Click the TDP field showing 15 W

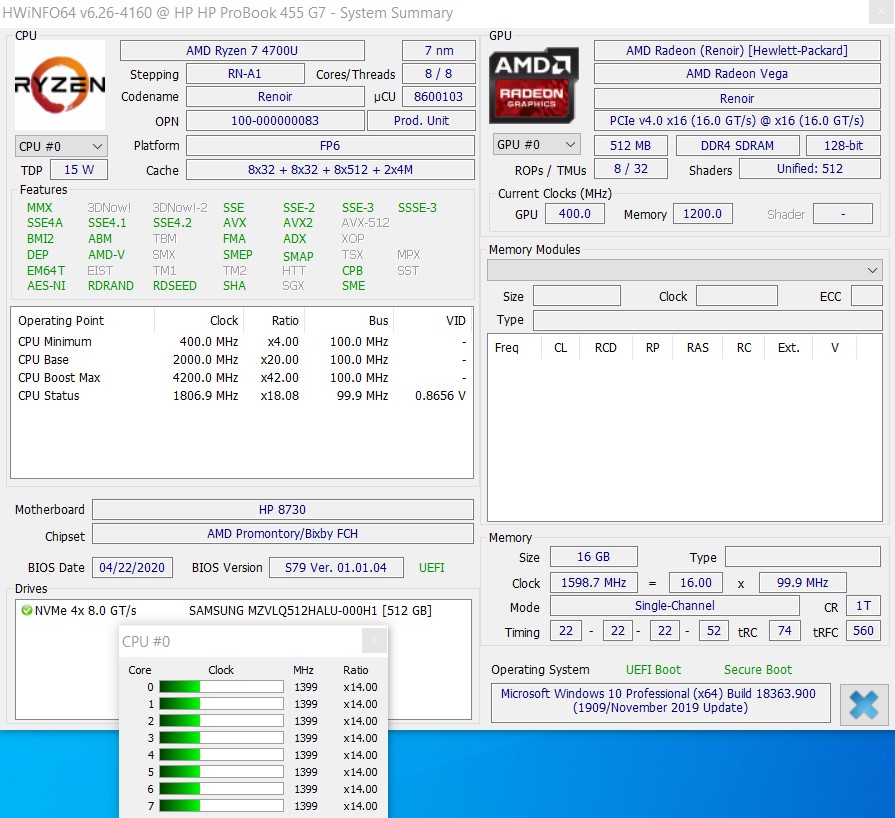click(79, 170)
